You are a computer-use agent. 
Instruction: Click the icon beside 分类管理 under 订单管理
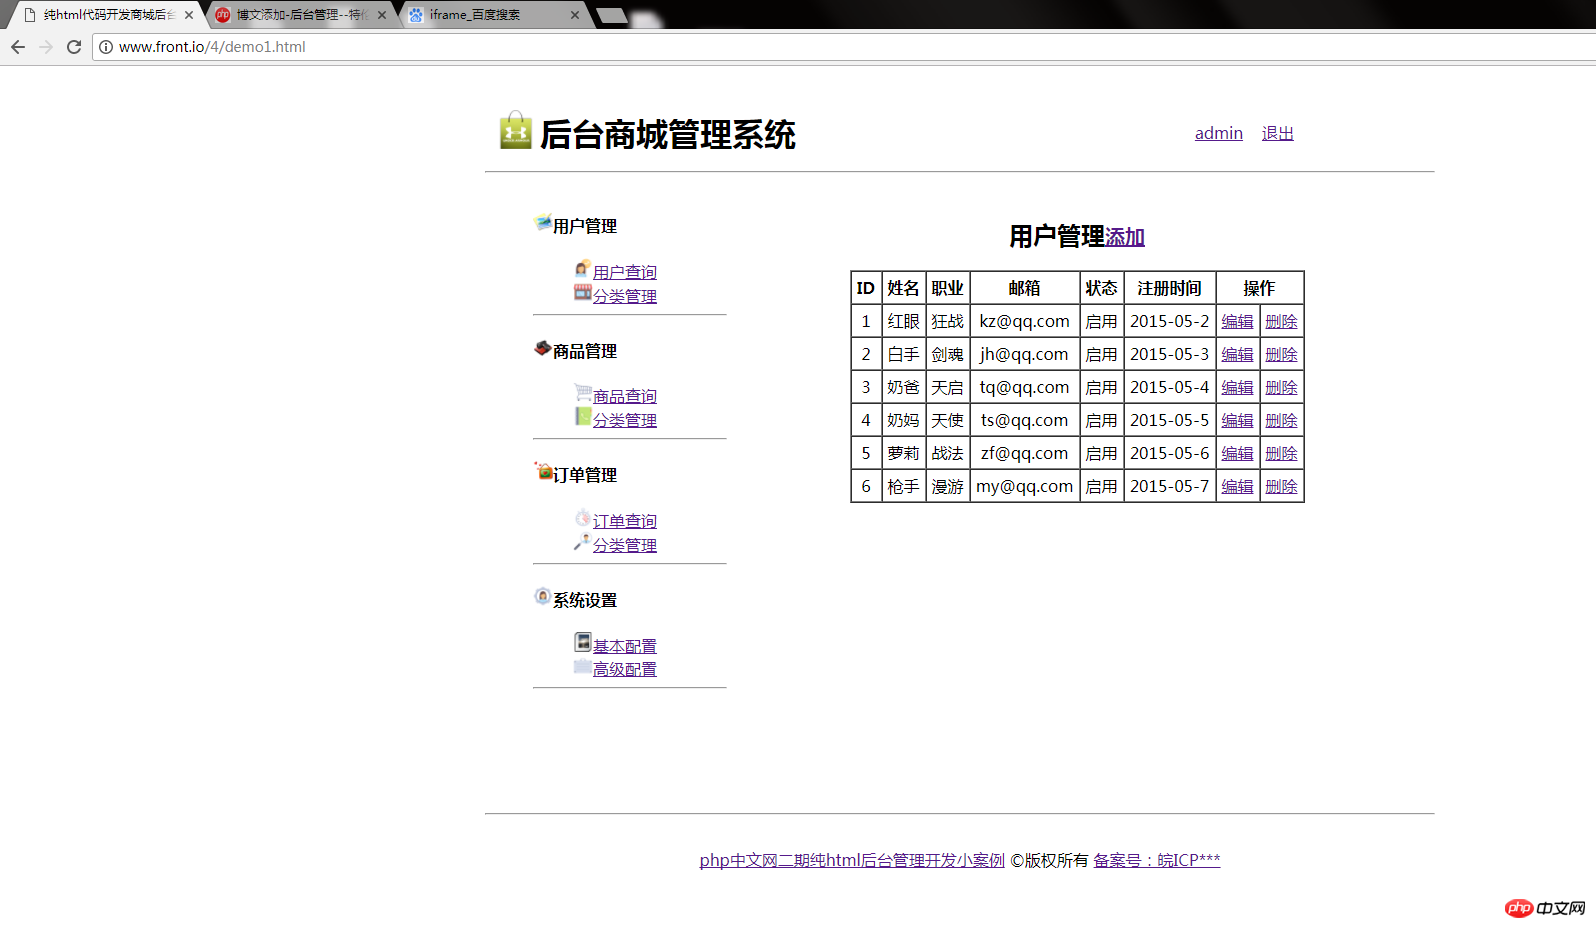(x=582, y=541)
